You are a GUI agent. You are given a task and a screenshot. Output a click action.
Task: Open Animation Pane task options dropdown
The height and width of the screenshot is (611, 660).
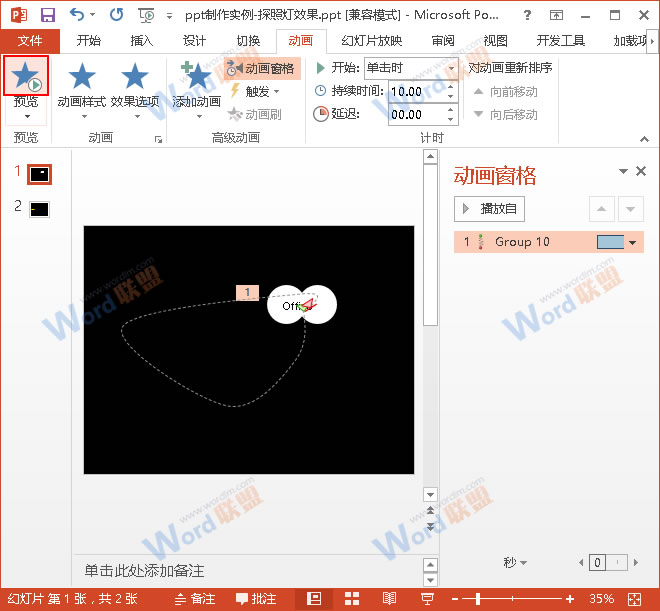pos(623,171)
